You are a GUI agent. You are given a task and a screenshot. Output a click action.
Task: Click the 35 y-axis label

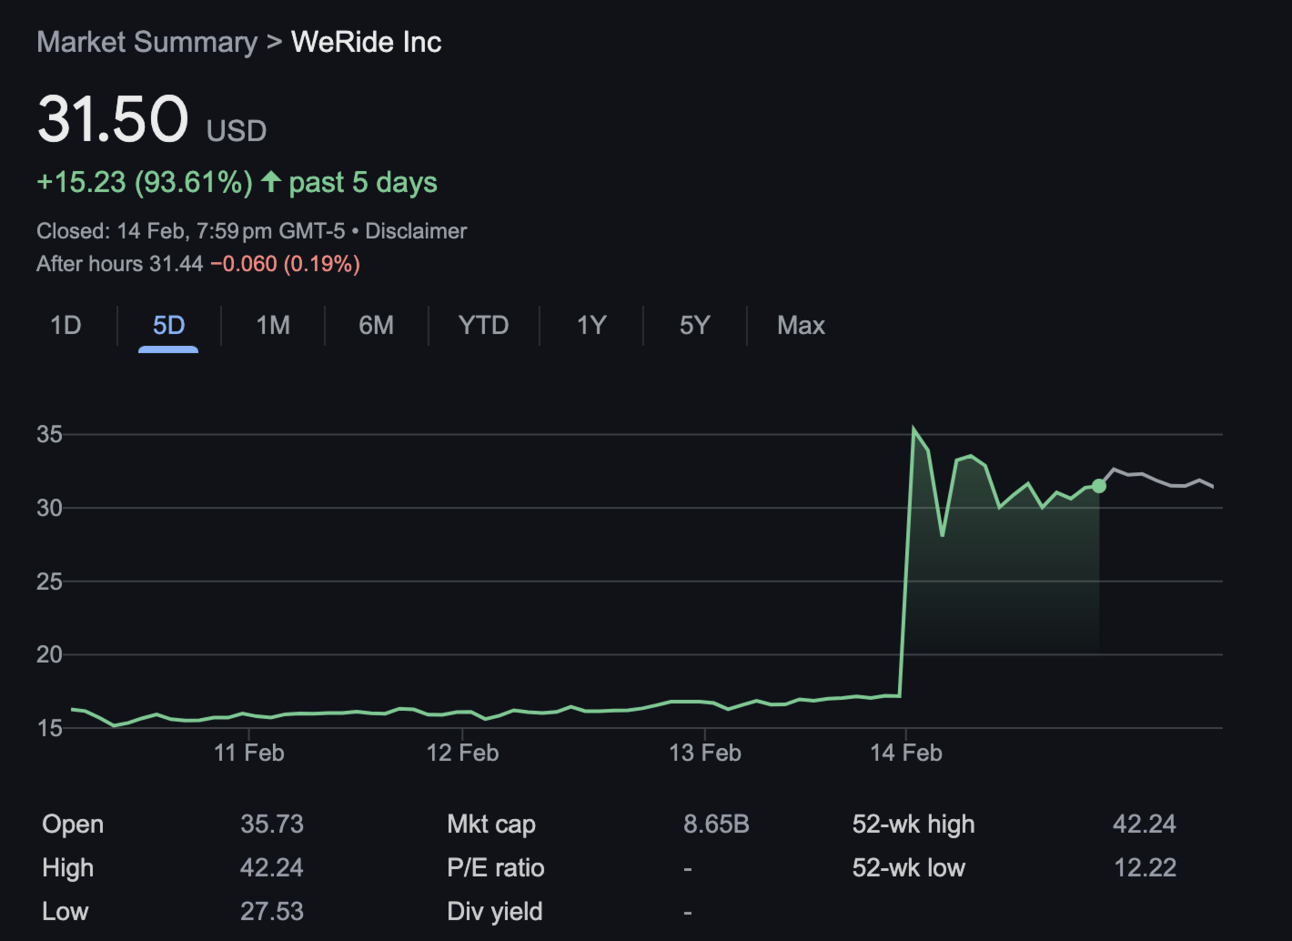[x=49, y=434]
